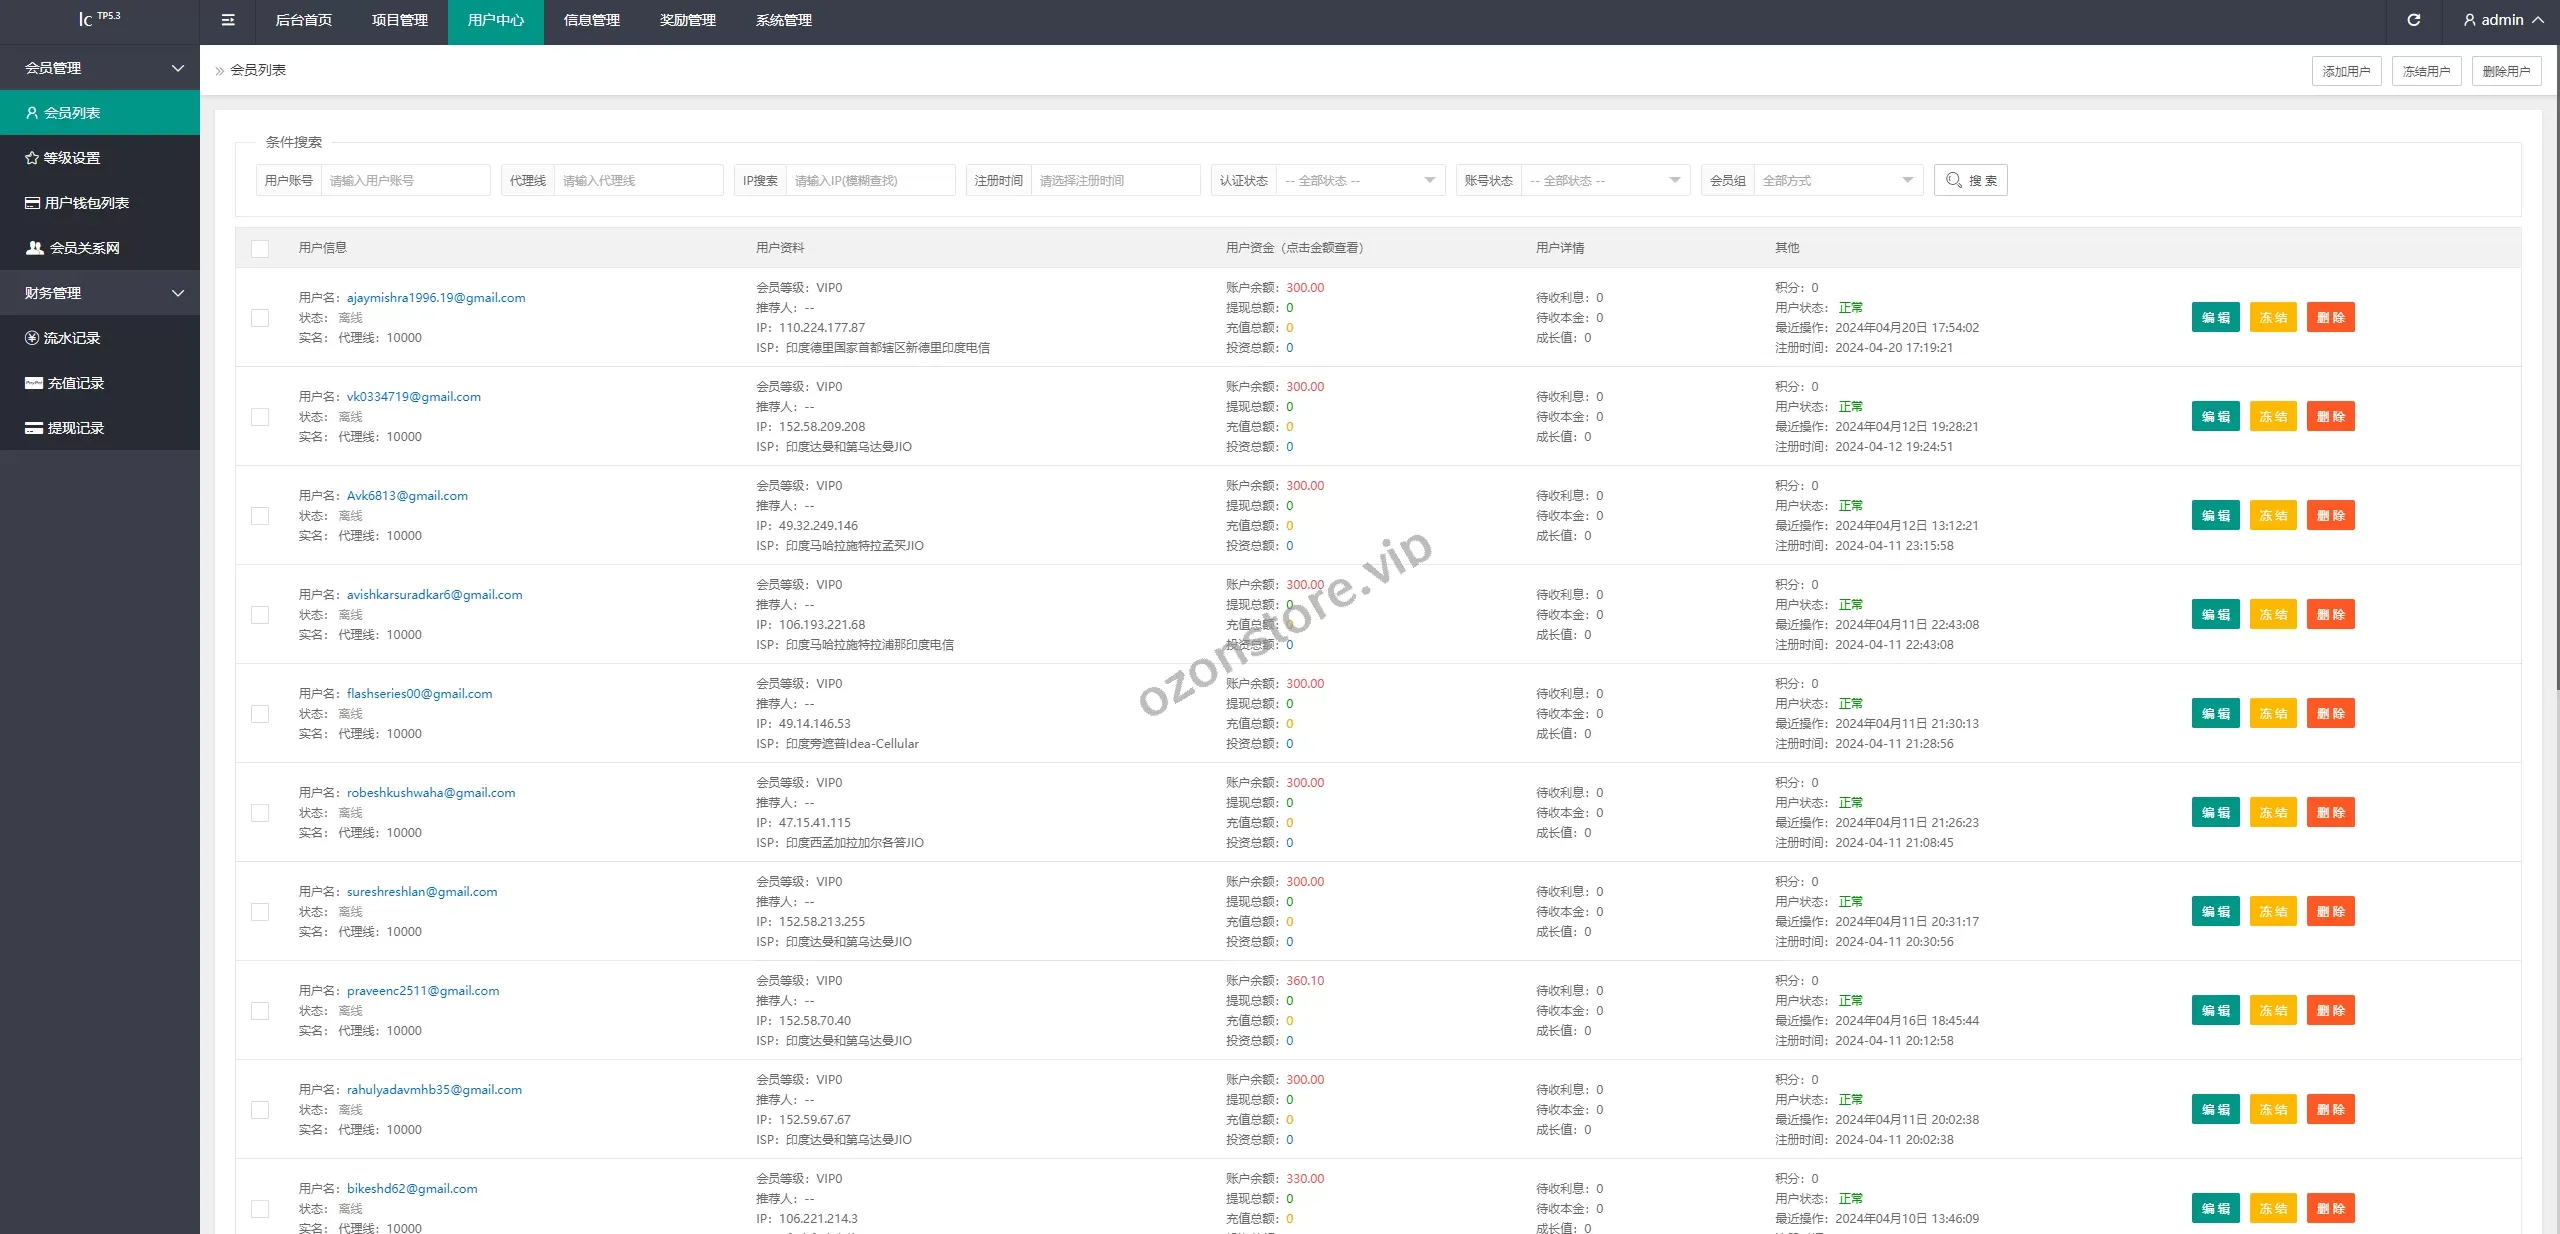The width and height of the screenshot is (2560, 1234).
Task: Click the email link vk0334719@gmail.com
Action: (414, 397)
